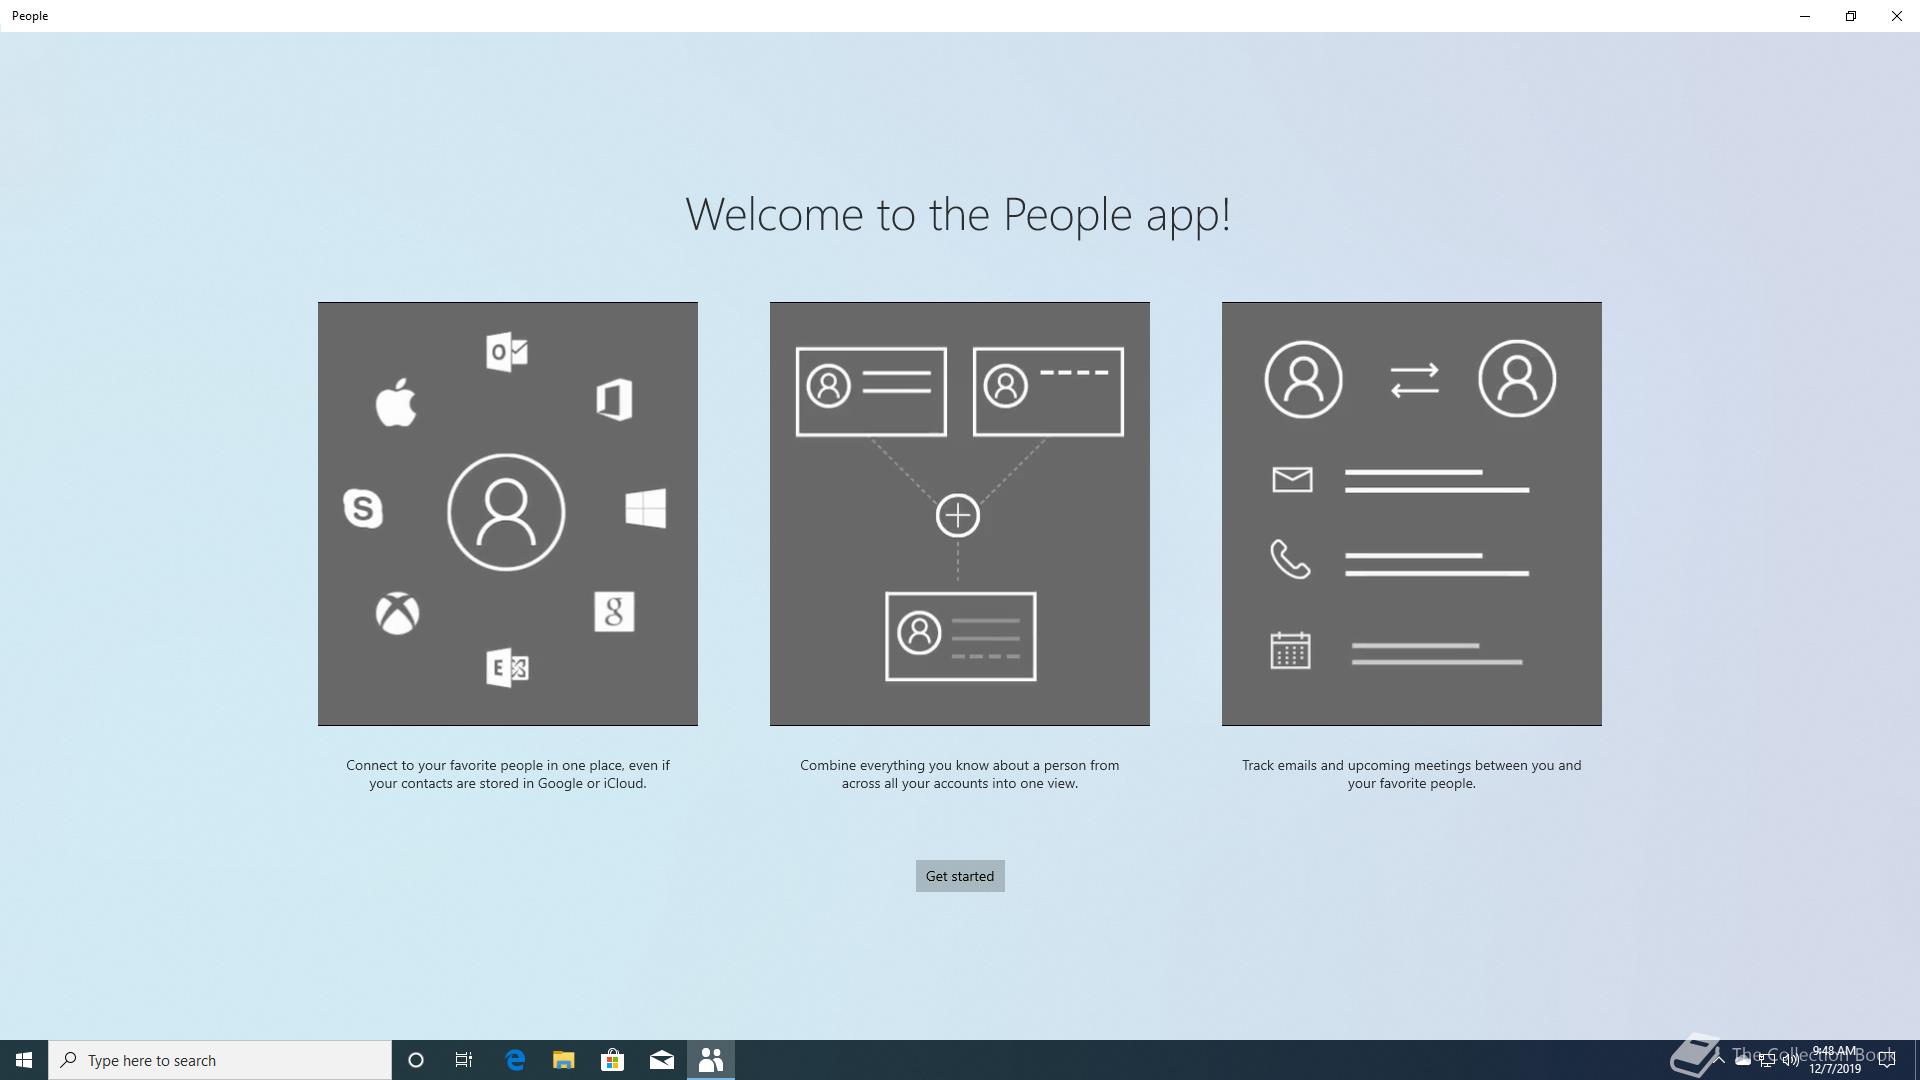1920x1080 pixels.
Task: Open File Explorer from taskbar
Action: [564, 1060]
